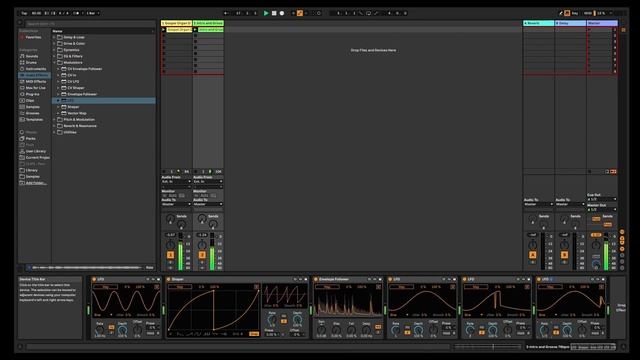Toggle the metronome in the top bar
This screenshot has width=640, height=360.
coord(76,13)
